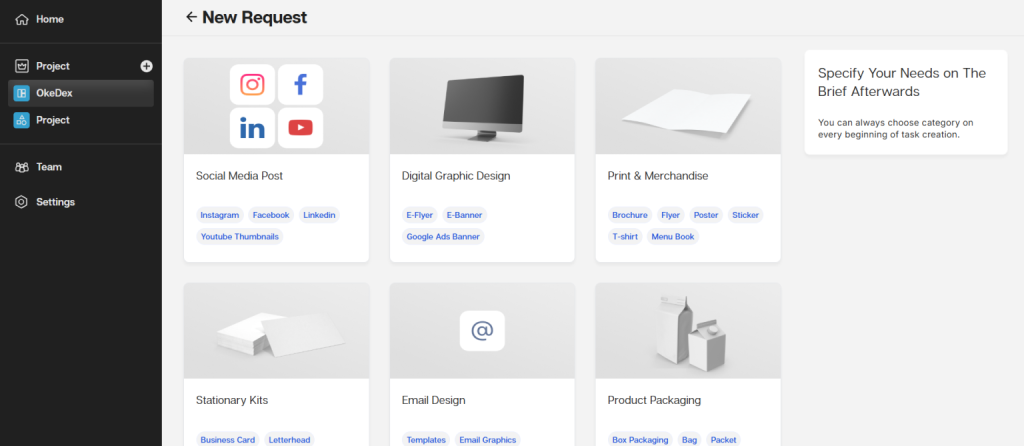This screenshot has width=1024, height=446.
Task: Choose the Google Ads Banner tag
Action: [x=443, y=237]
